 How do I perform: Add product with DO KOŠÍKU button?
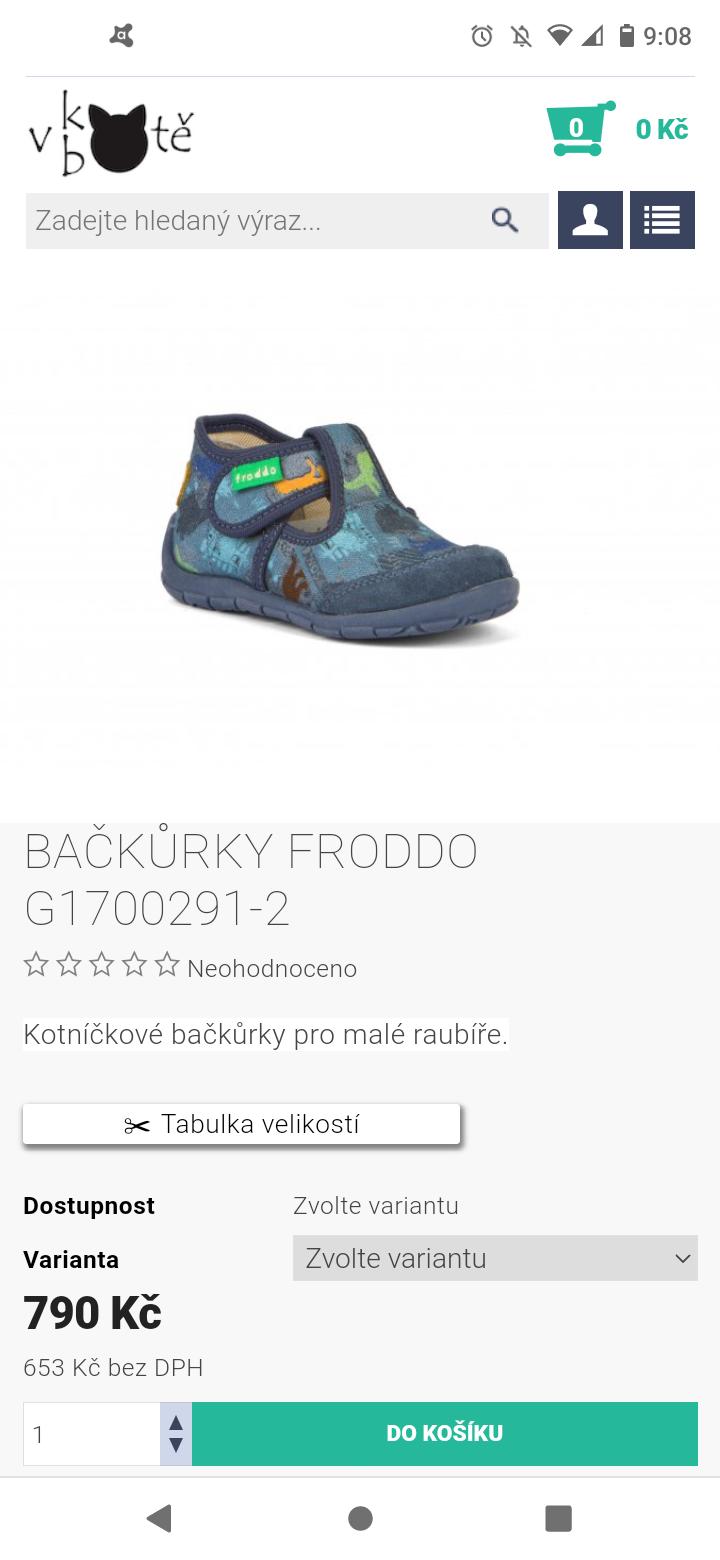445,1433
